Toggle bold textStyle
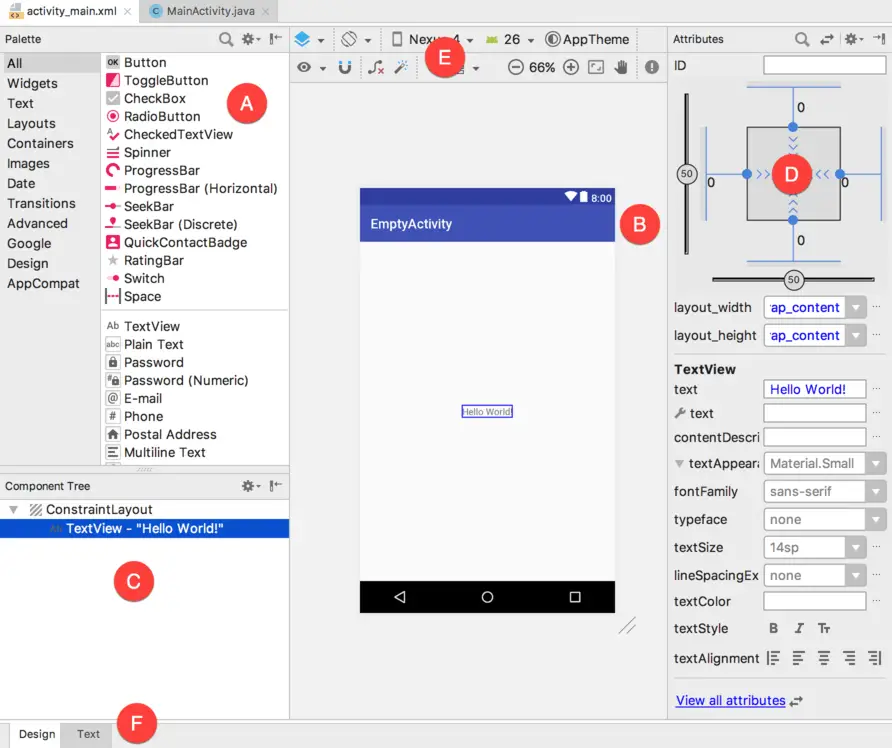Screen dimensions: 892x748 (773, 629)
